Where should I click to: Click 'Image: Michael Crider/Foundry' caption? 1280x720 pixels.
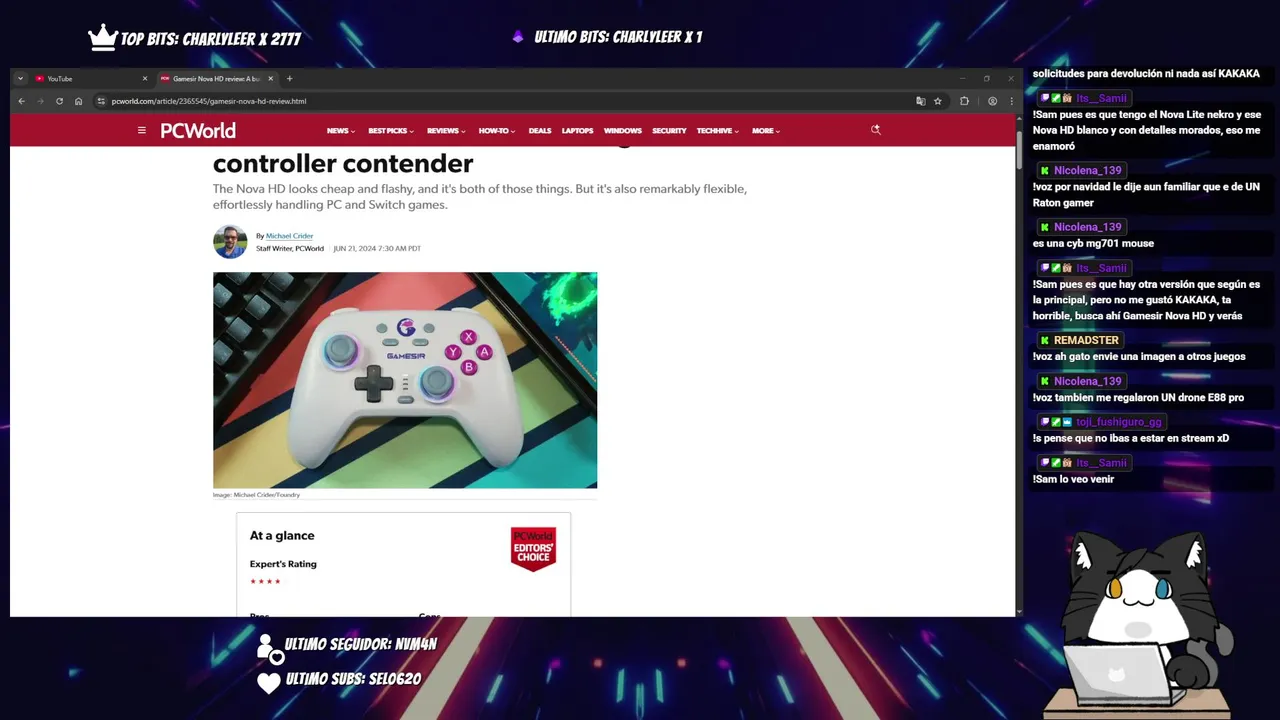point(256,495)
